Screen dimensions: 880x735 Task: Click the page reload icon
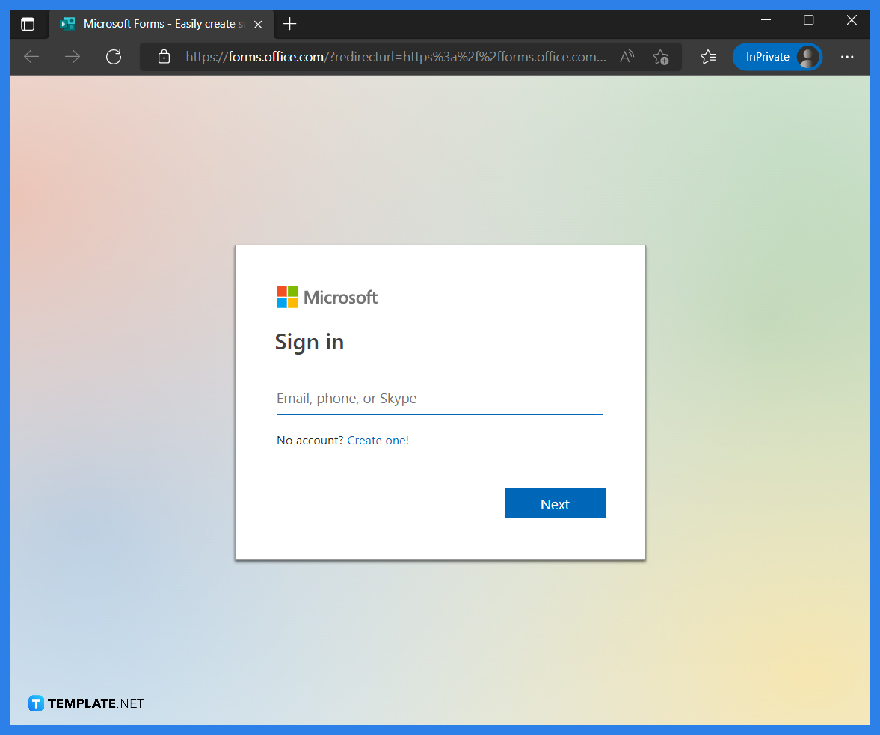[x=111, y=57]
